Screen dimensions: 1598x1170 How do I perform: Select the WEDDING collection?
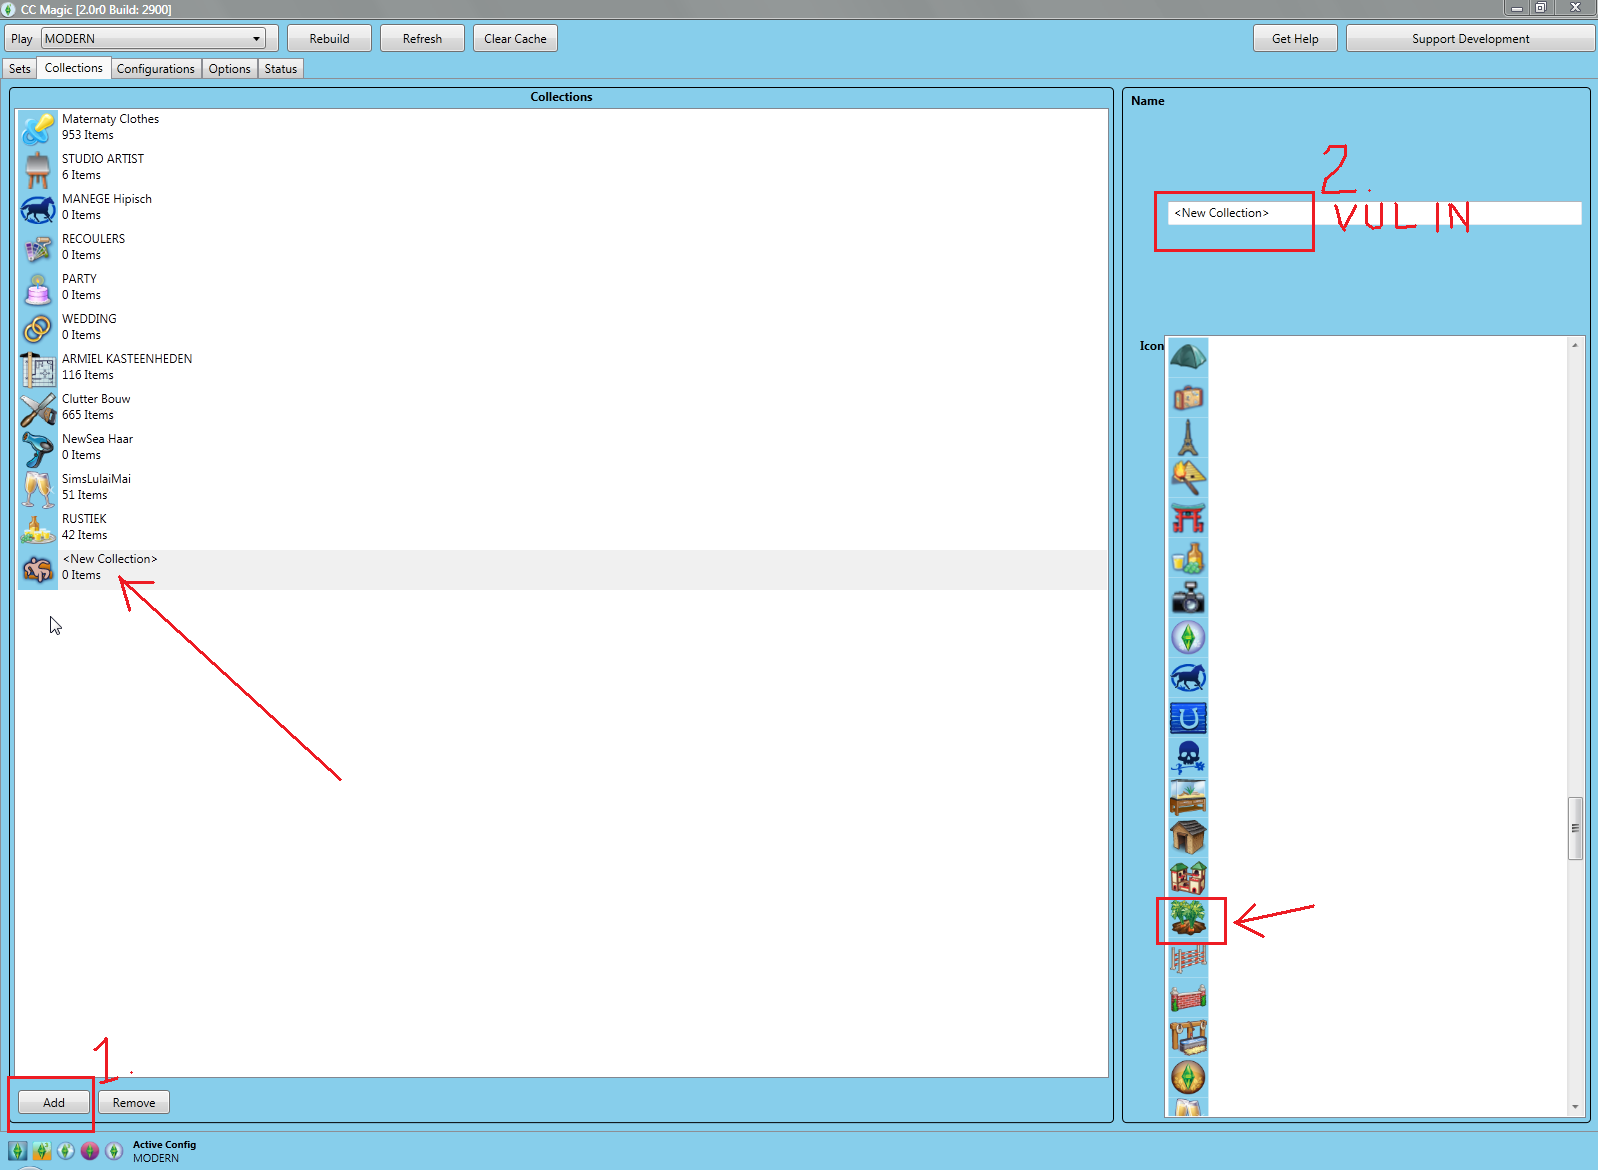(x=562, y=329)
